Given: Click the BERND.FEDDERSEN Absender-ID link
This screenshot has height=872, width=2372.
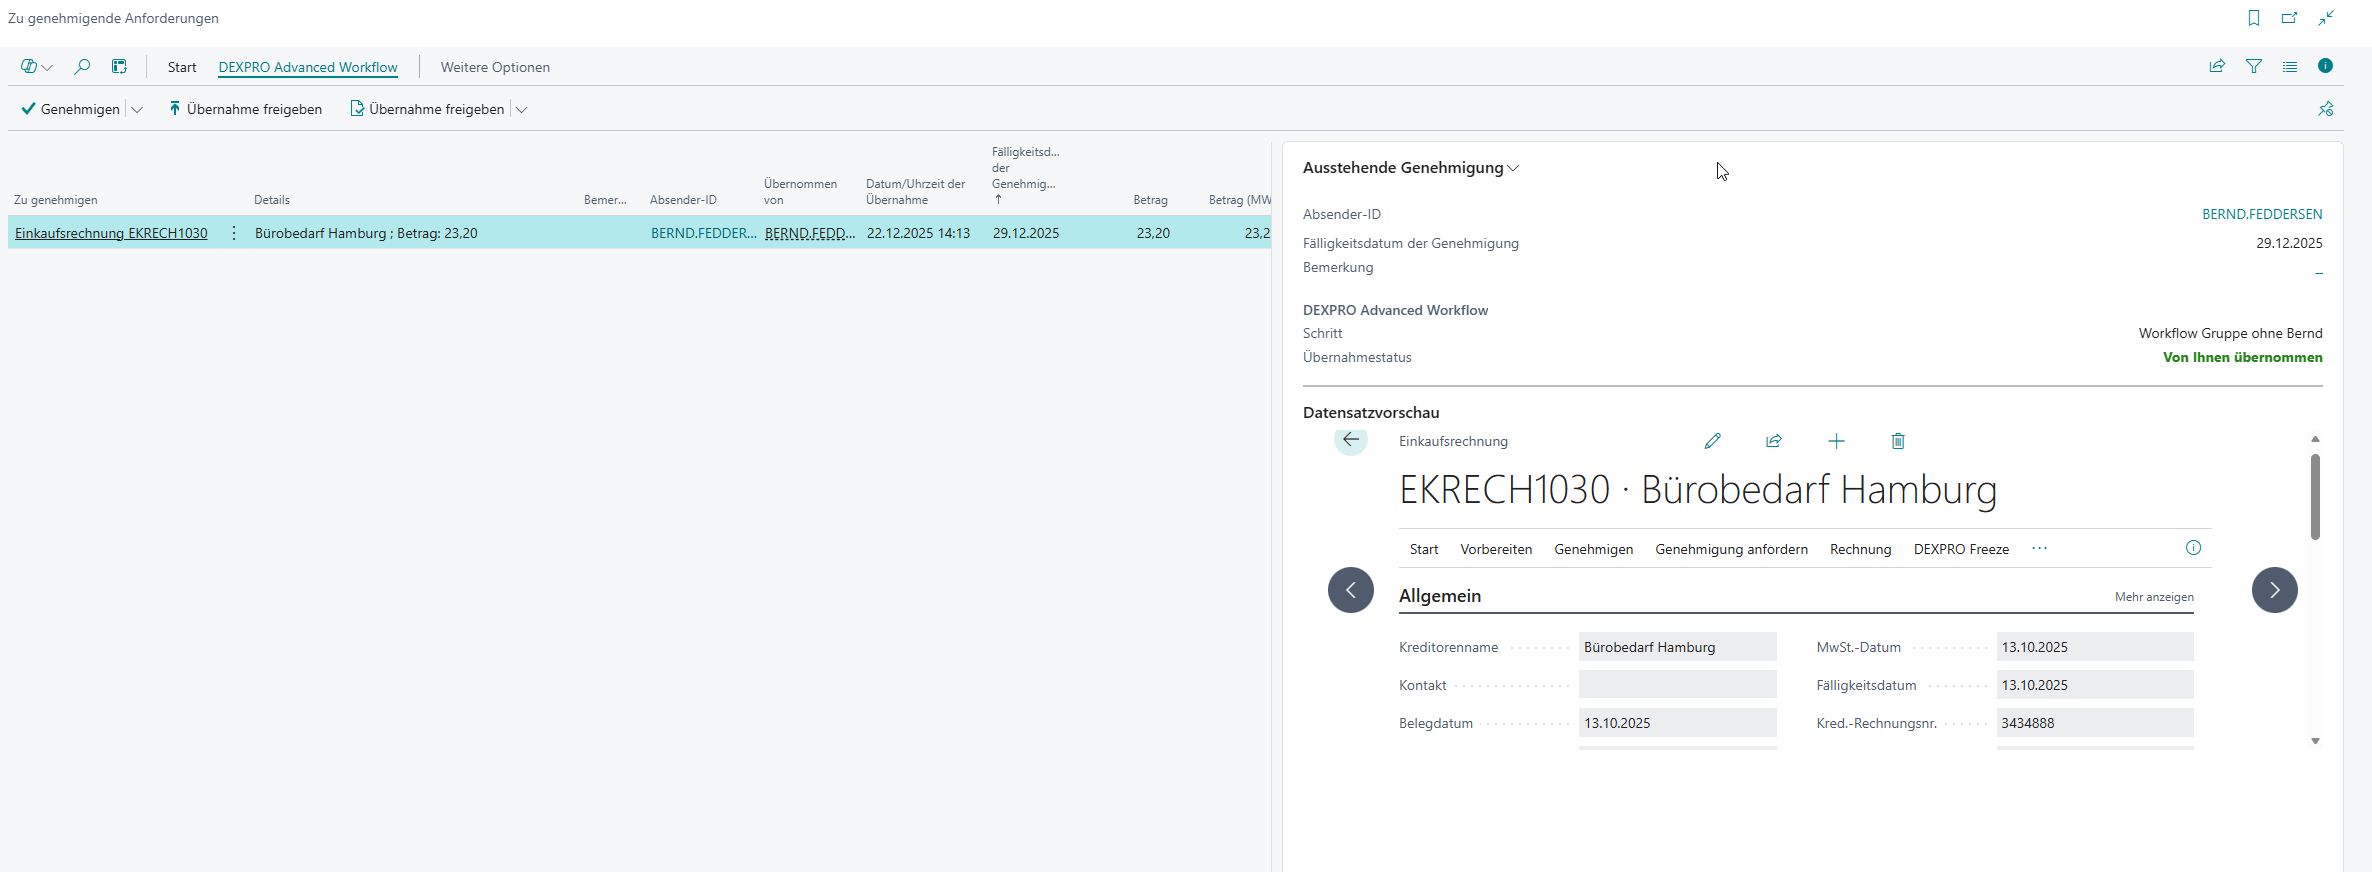Looking at the screenshot, I should pos(2262,214).
